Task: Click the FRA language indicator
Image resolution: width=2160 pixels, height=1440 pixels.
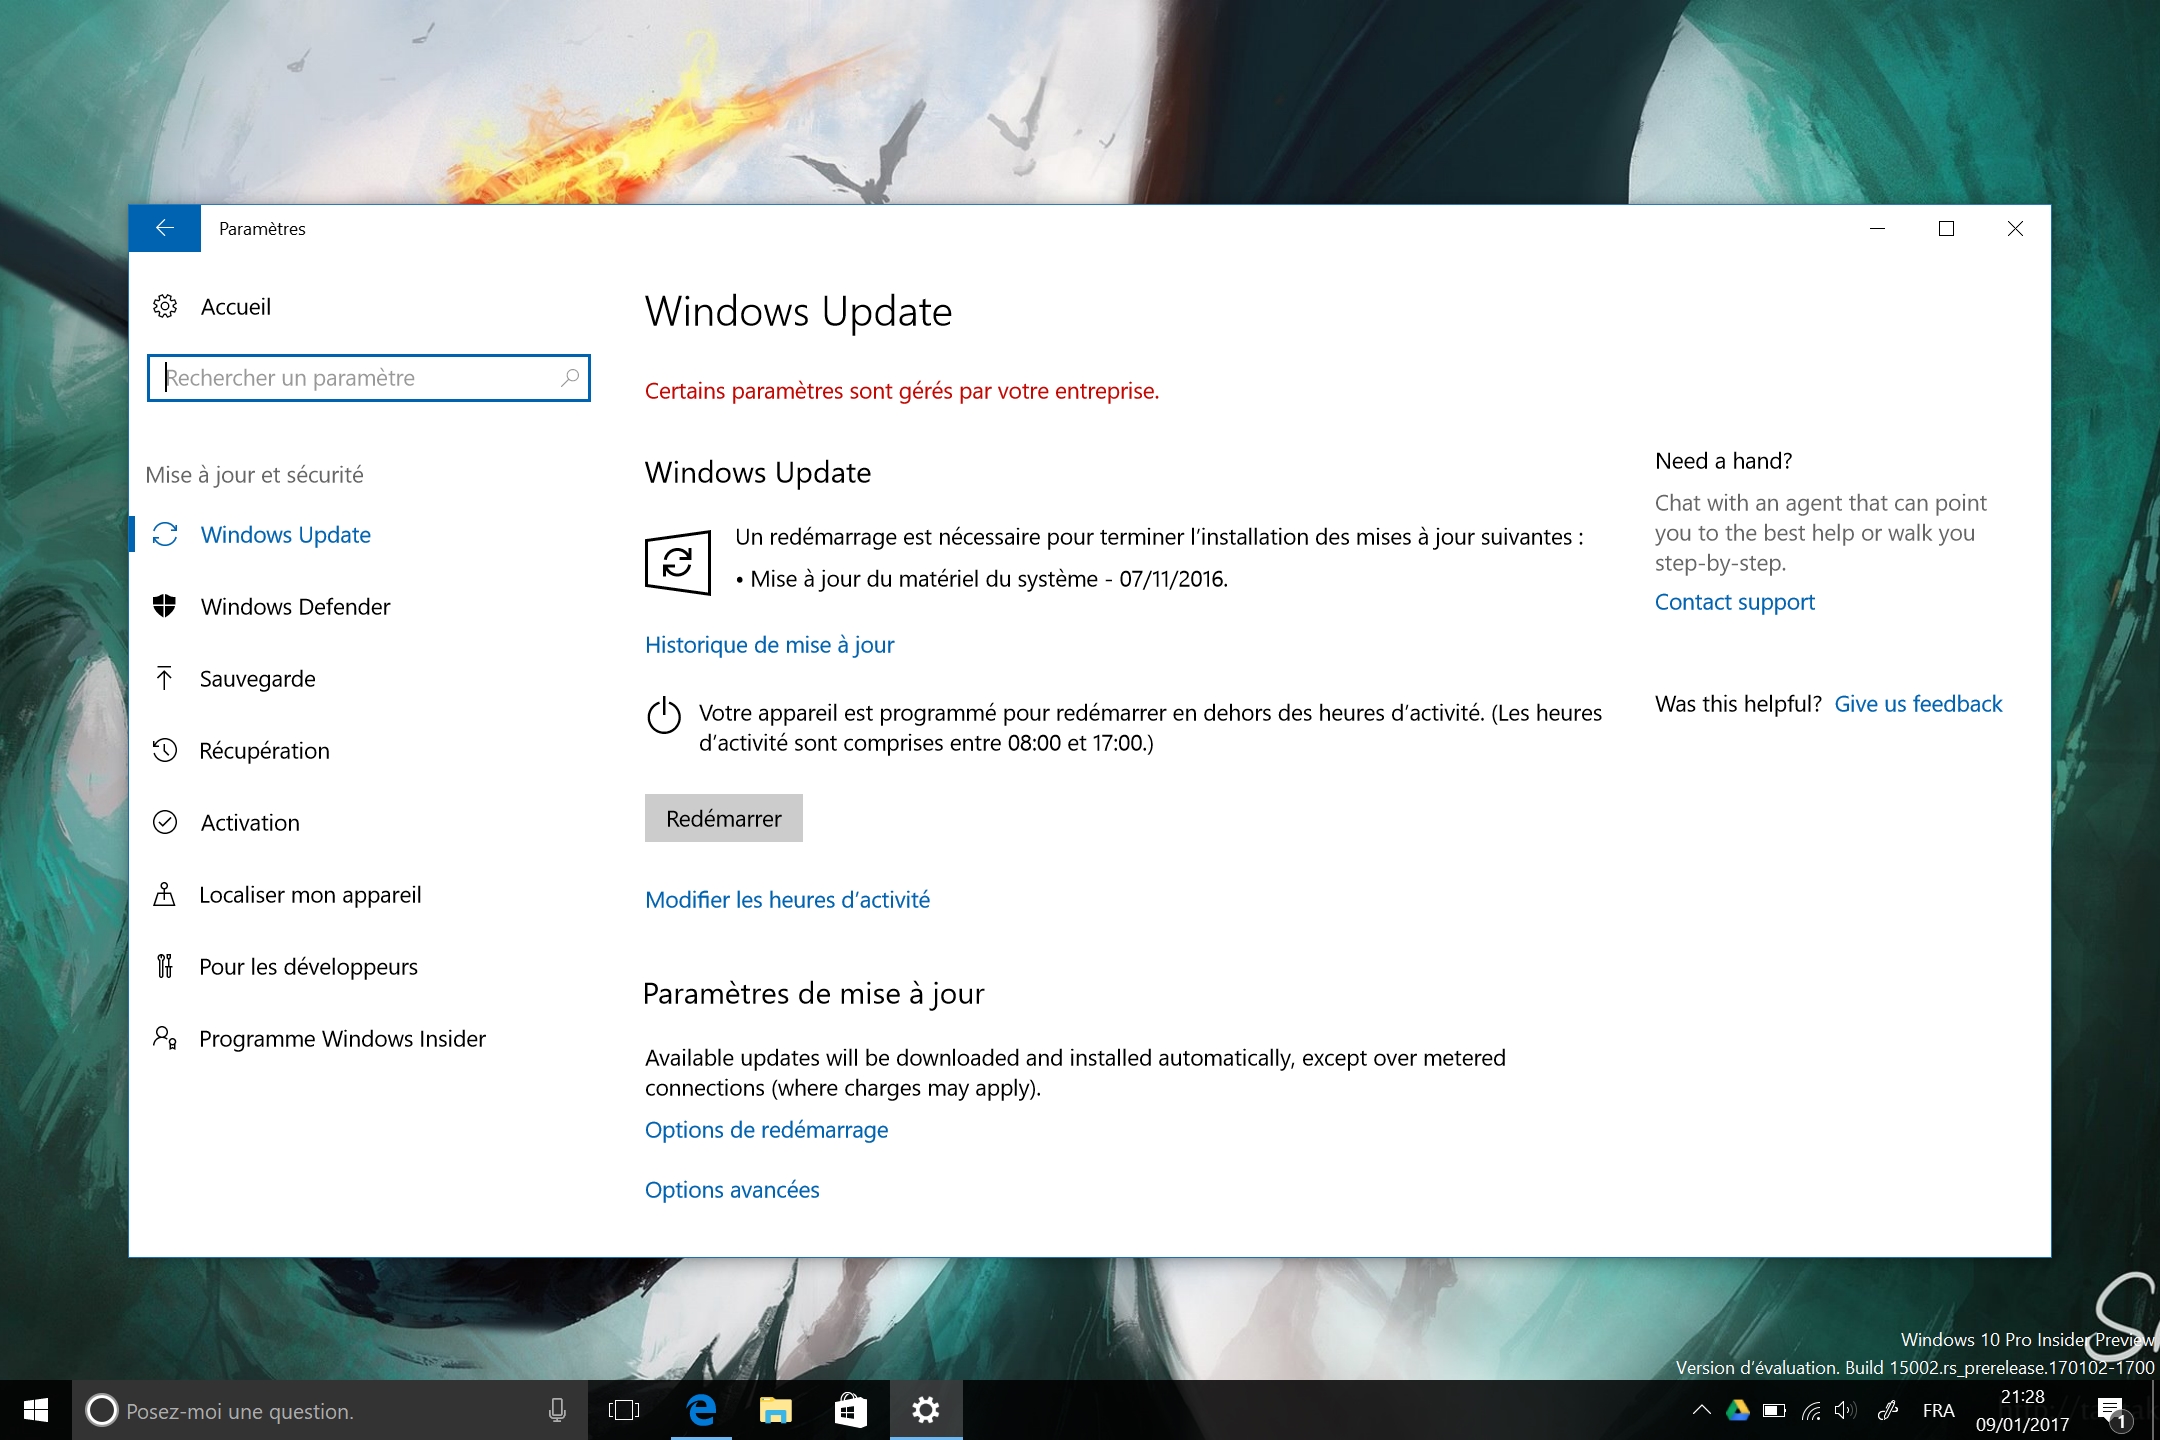Action: coord(1938,1411)
